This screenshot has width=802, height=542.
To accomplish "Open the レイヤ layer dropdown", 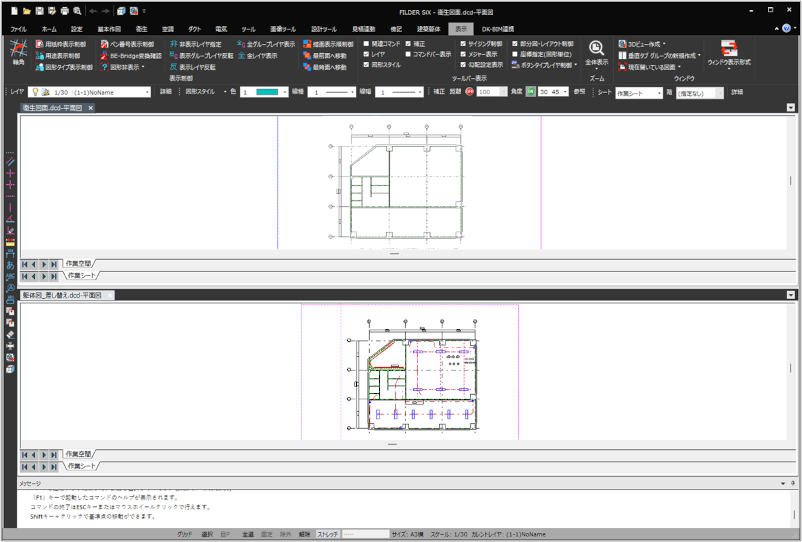I will (x=148, y=91).
